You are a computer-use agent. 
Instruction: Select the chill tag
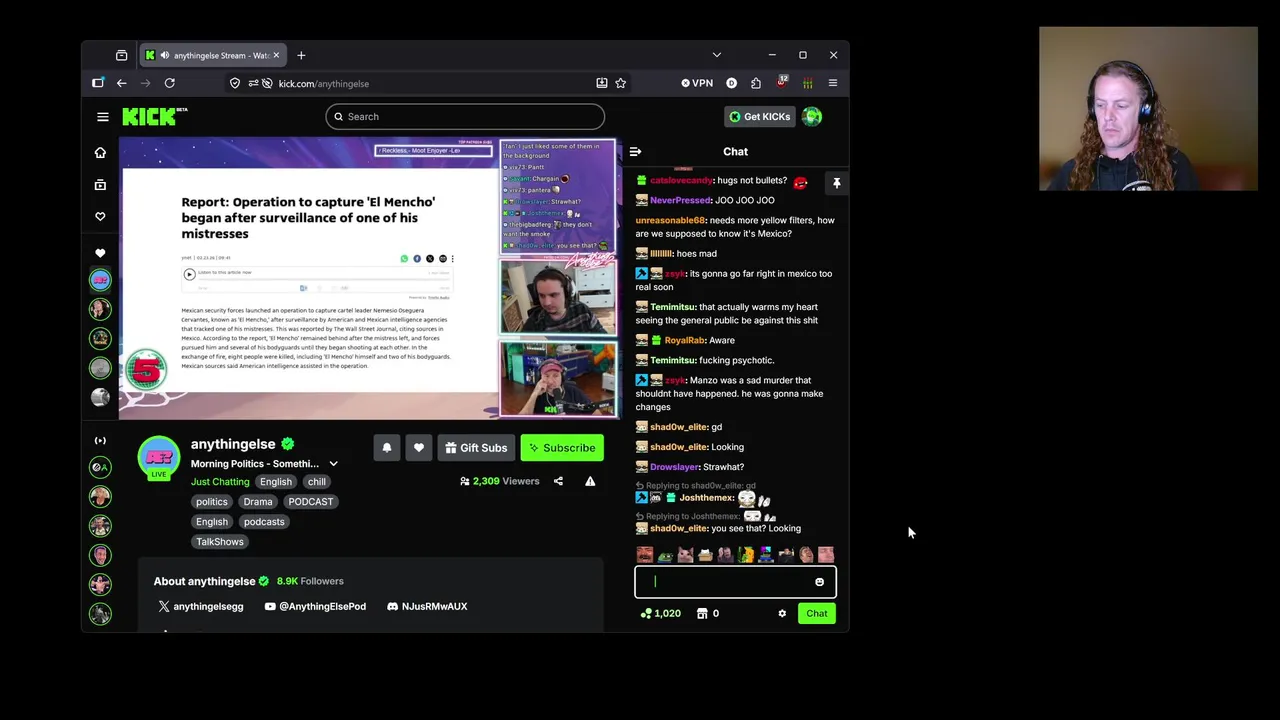point(317,482)
